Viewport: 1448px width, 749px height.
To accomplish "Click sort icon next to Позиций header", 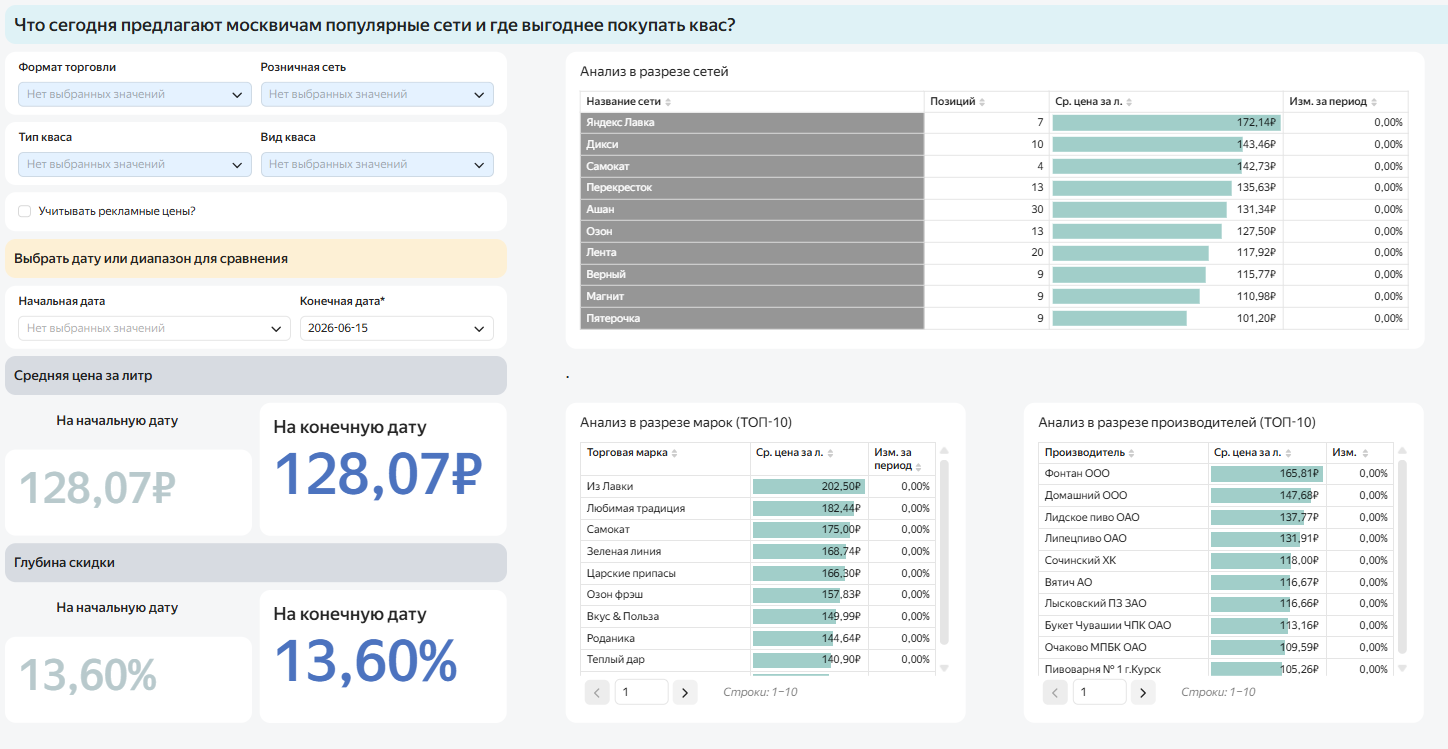I will [x=982, y=102].
